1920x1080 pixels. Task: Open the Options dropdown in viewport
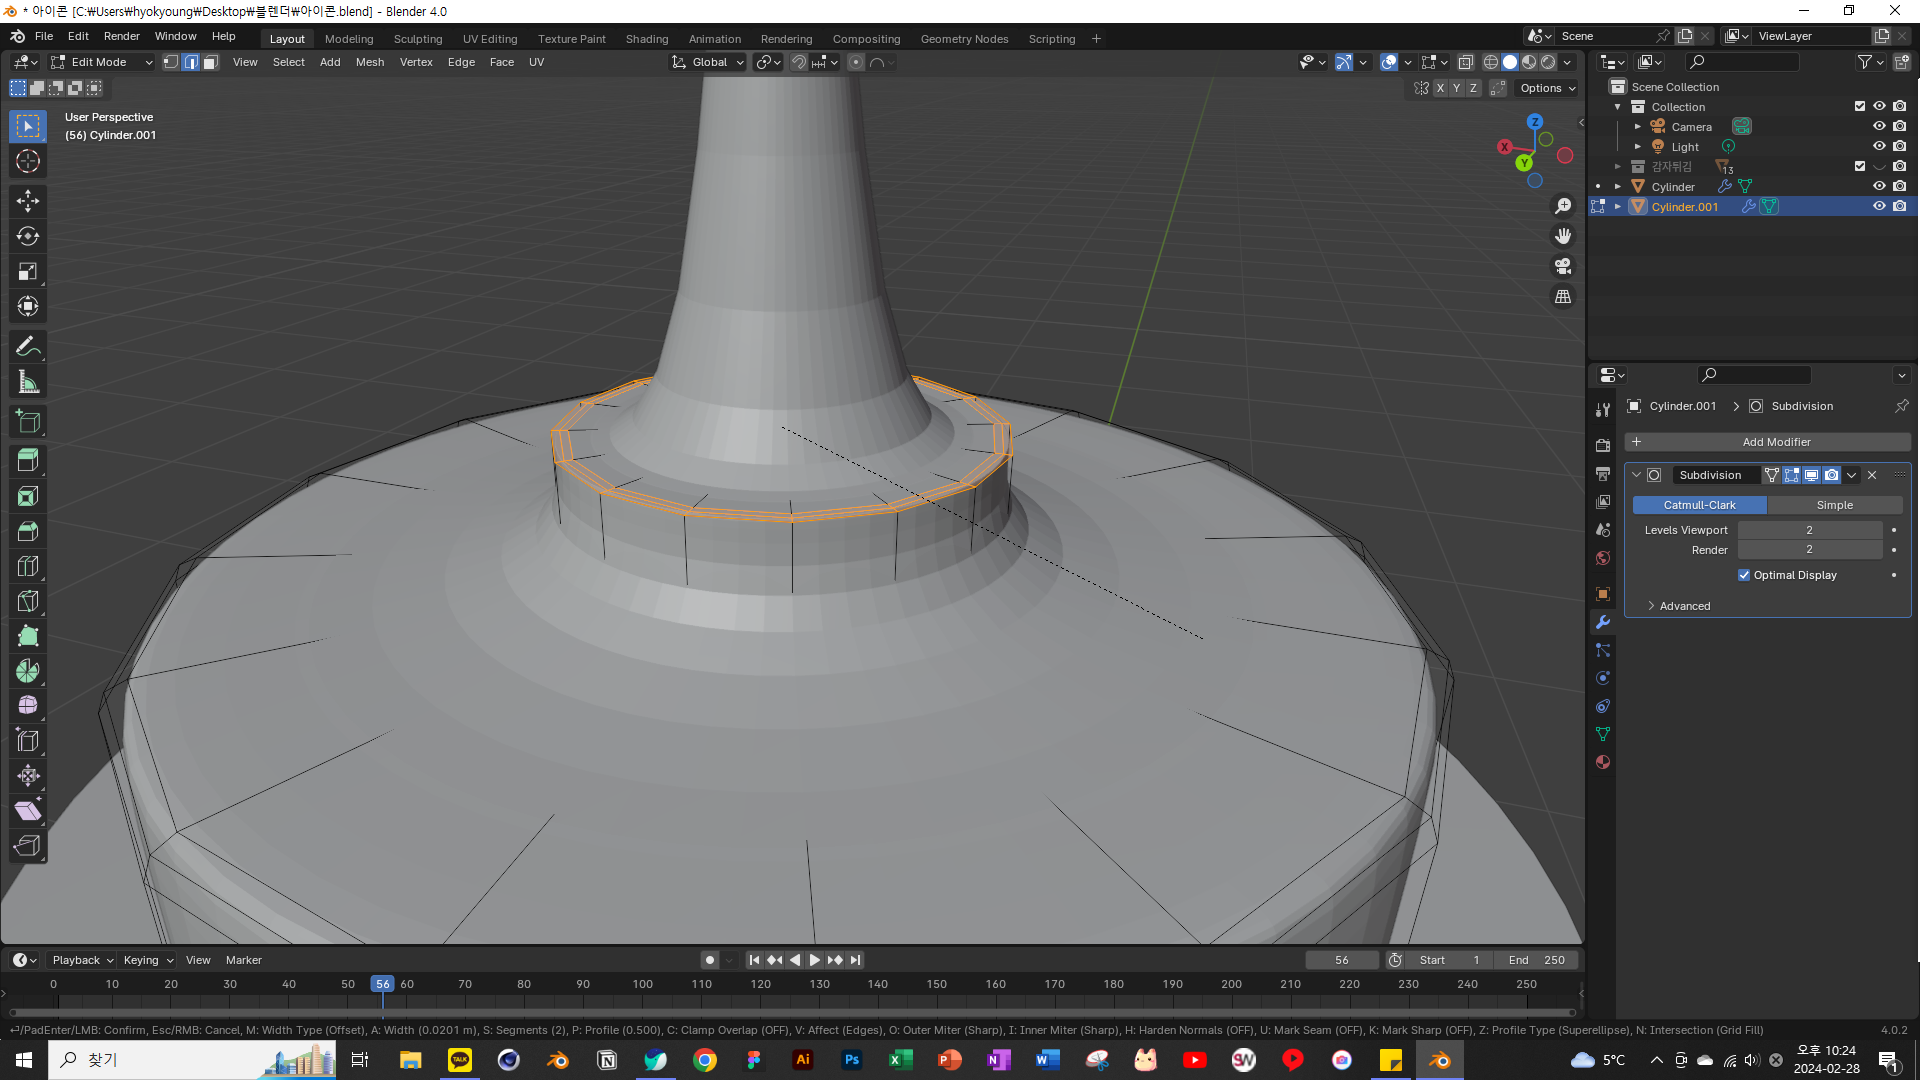pyautogui.click(x=1547, y=88)
